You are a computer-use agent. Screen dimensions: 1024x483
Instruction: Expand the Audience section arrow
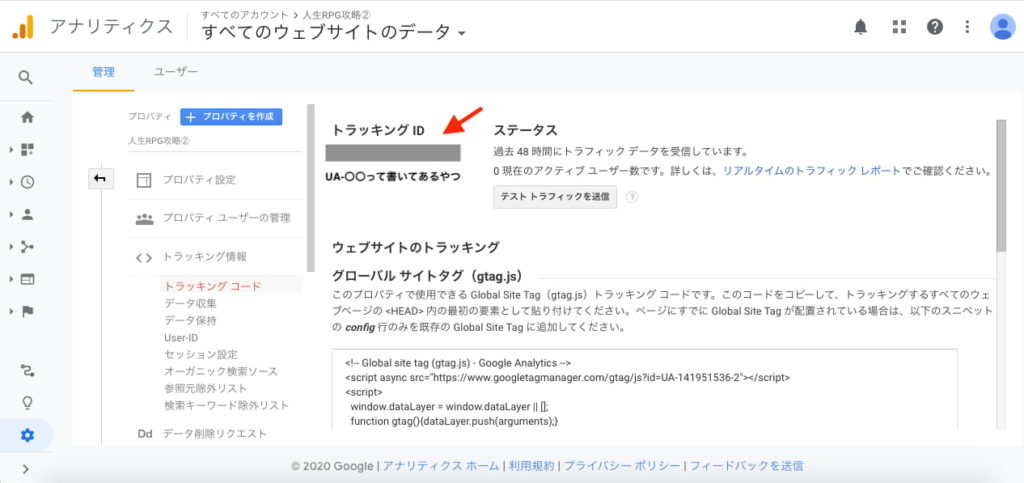point(11,214)
